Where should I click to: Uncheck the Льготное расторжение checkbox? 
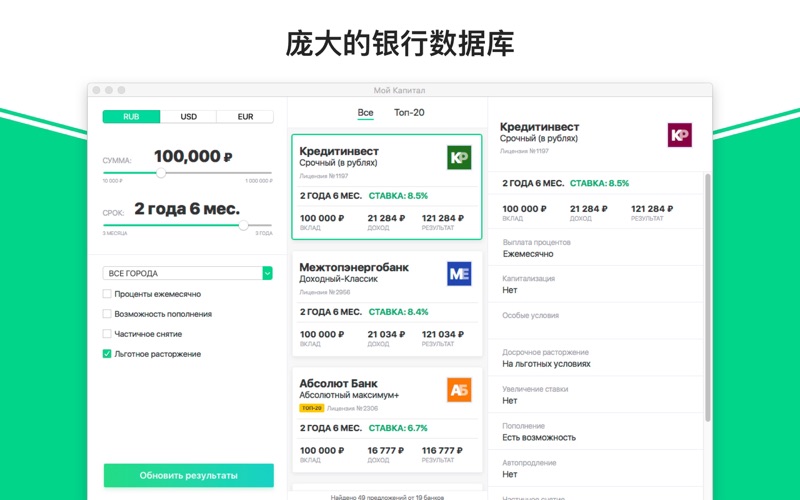(x=107, y=354)
